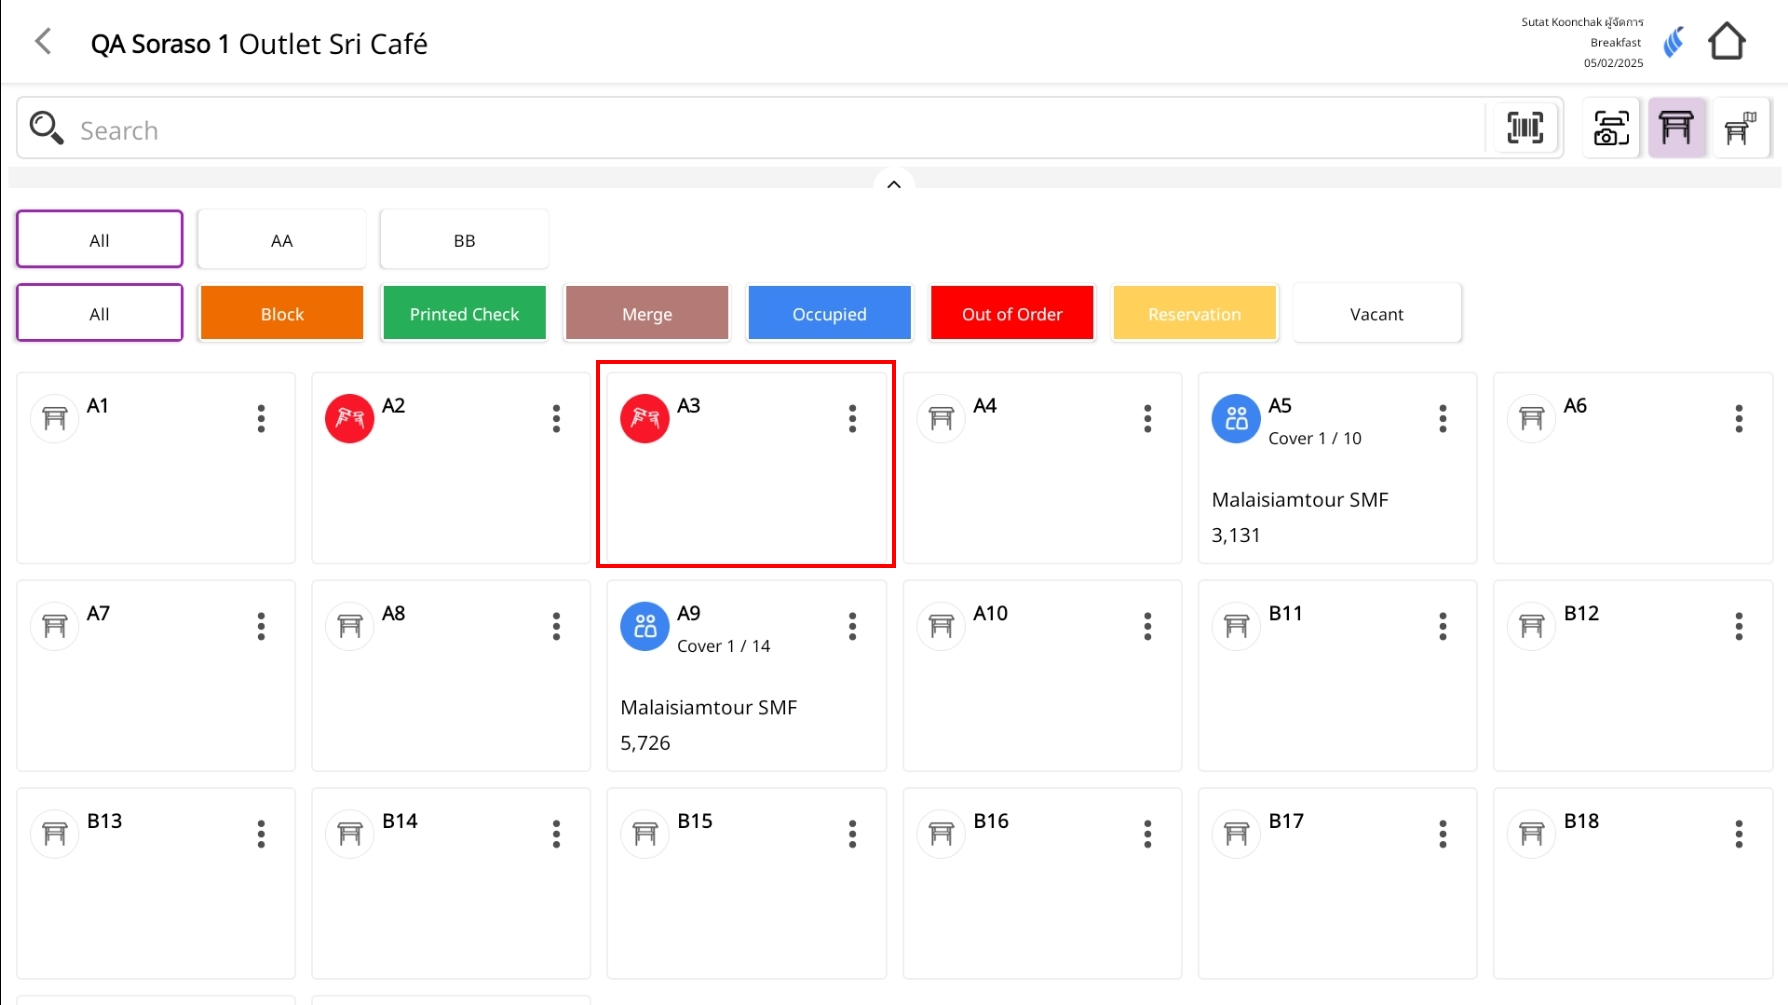Select the table view icon
1788x1005 pixels.
click(x=1676, y=128)
